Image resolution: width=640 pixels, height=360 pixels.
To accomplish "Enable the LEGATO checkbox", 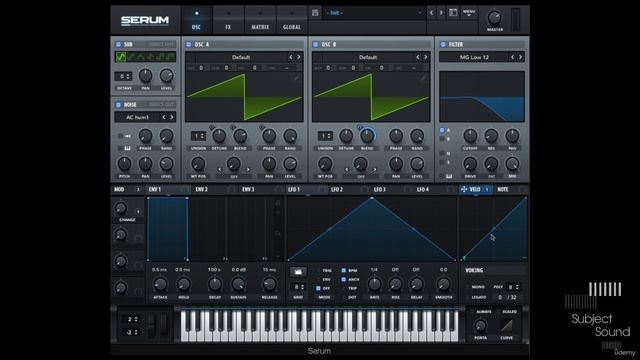I will point(468,297).
